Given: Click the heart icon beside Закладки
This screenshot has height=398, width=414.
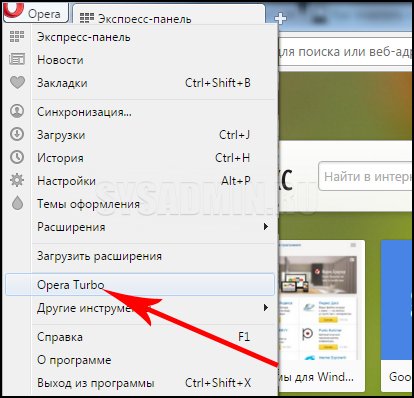Looking at the screenshot, I should (17, 82).
